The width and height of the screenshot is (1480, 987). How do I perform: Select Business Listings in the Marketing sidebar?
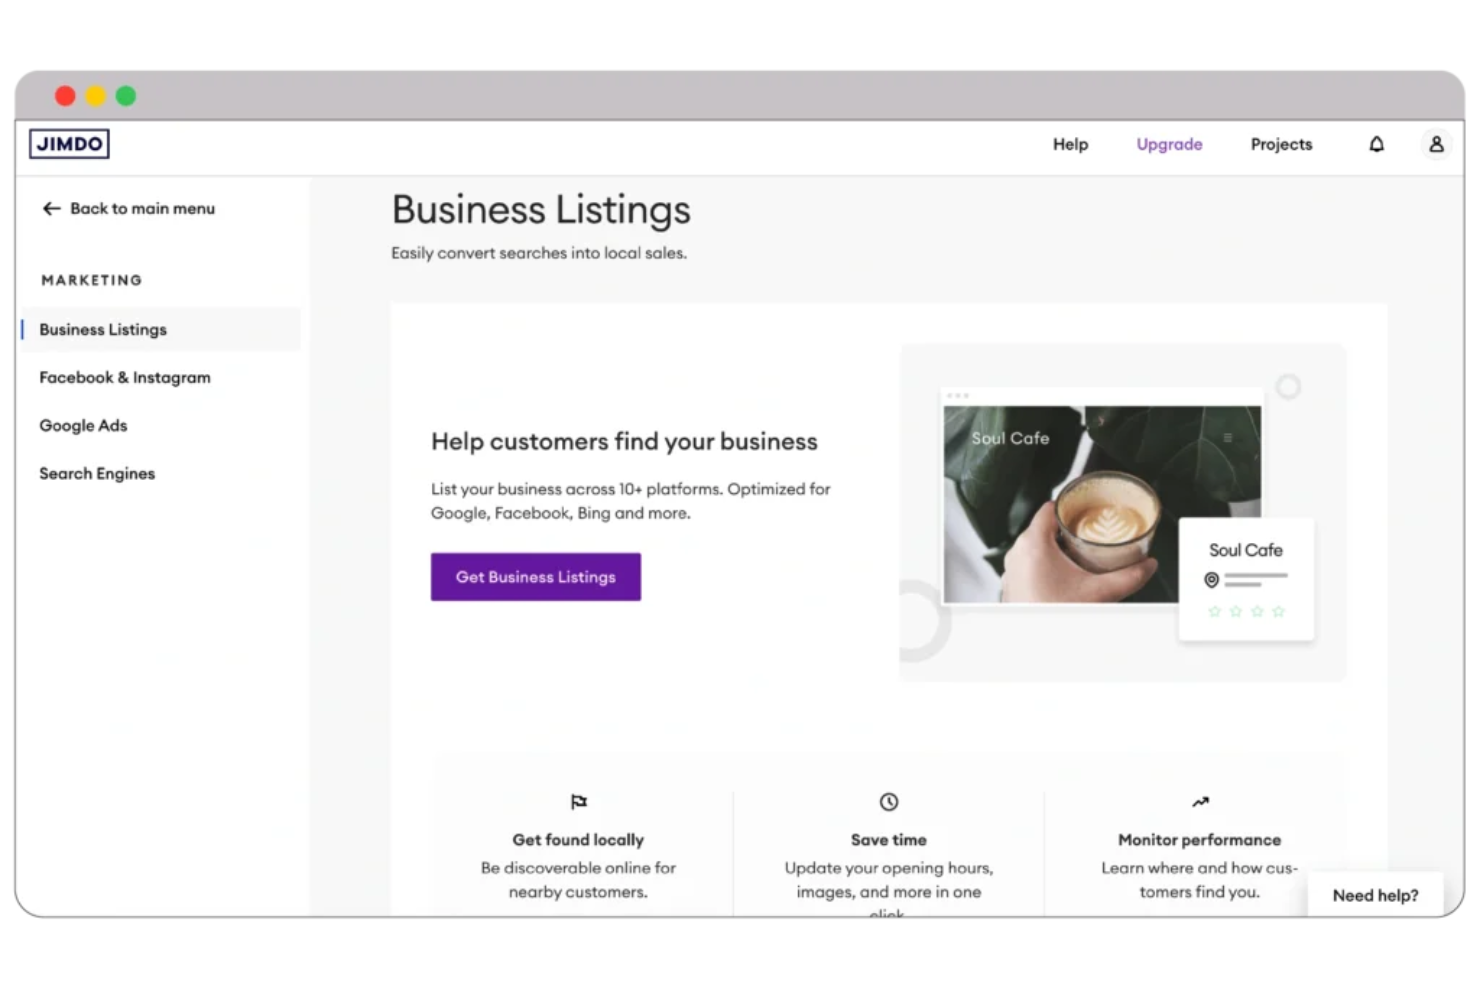click(x=102, y=329)
